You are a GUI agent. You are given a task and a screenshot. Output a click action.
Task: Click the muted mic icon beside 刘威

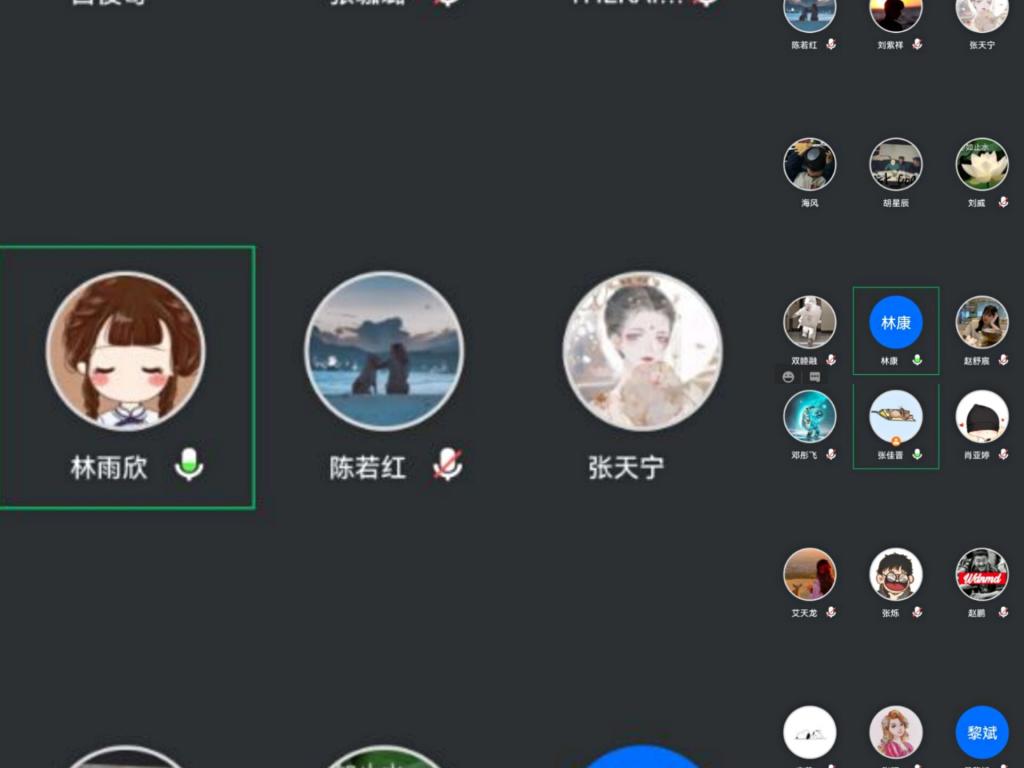[1003, 202]
